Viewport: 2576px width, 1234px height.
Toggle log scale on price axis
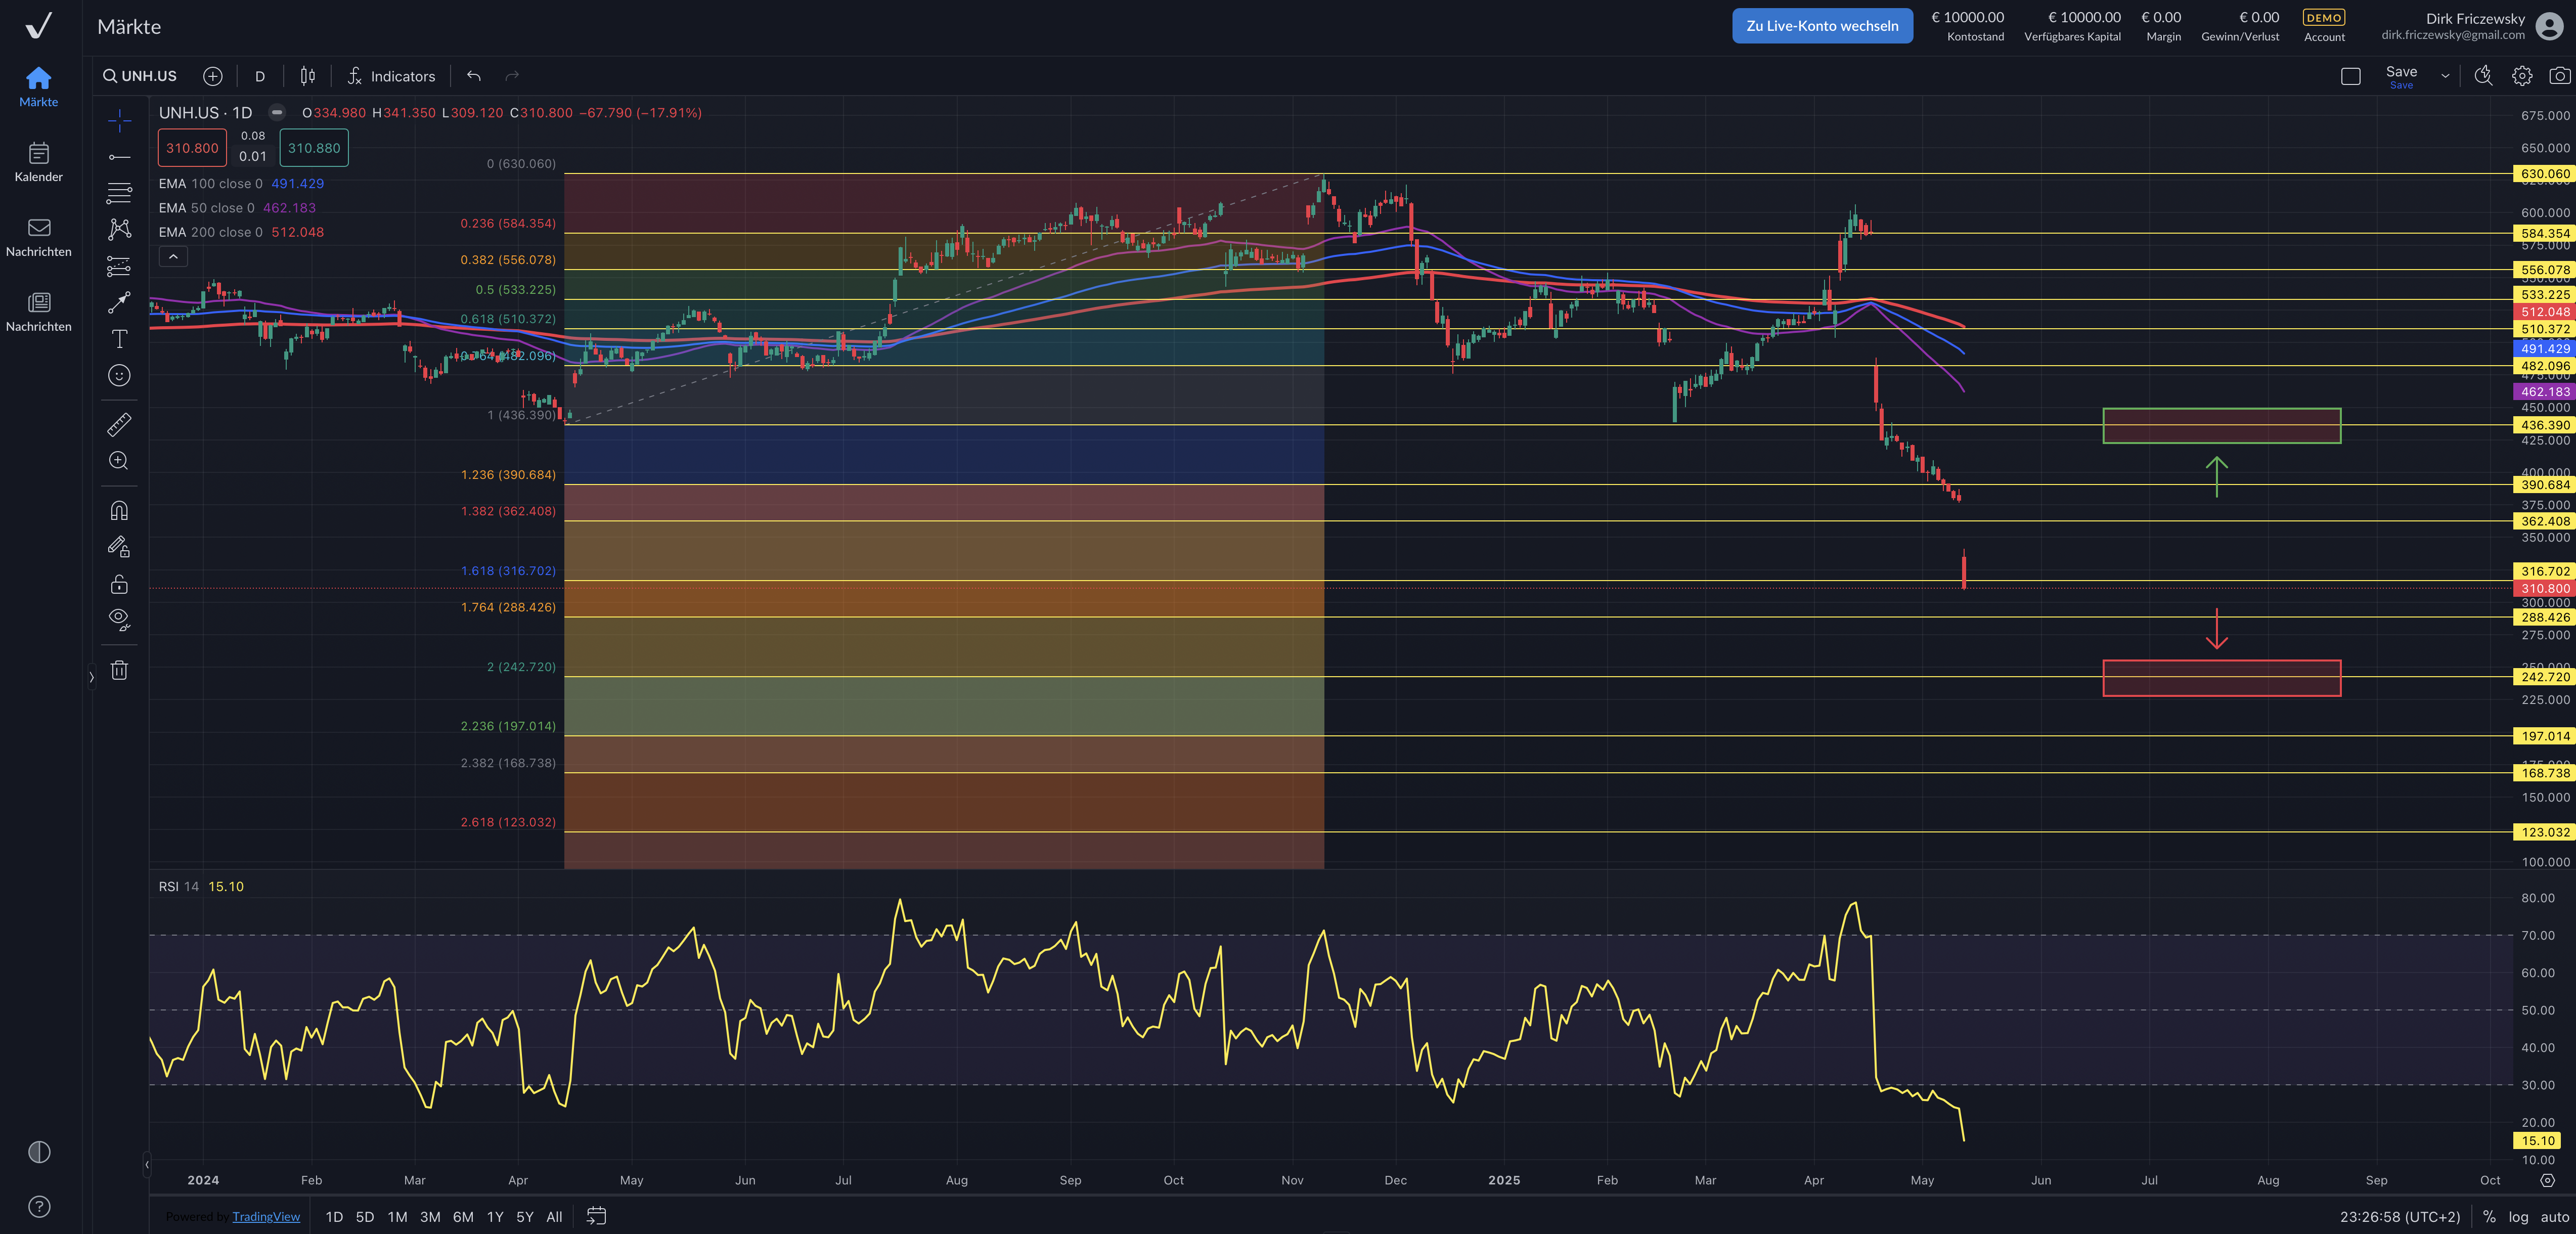click(2518, 1217)
